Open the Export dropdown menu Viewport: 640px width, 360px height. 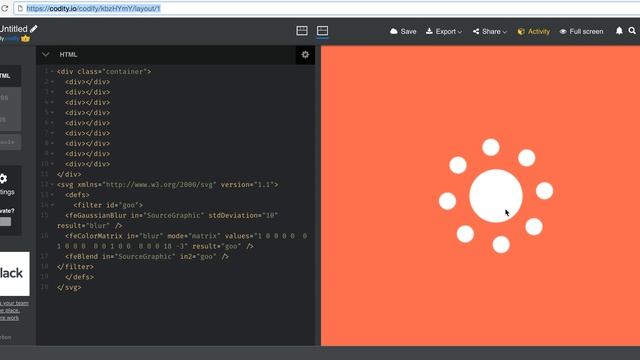click(x=444, y=31)
